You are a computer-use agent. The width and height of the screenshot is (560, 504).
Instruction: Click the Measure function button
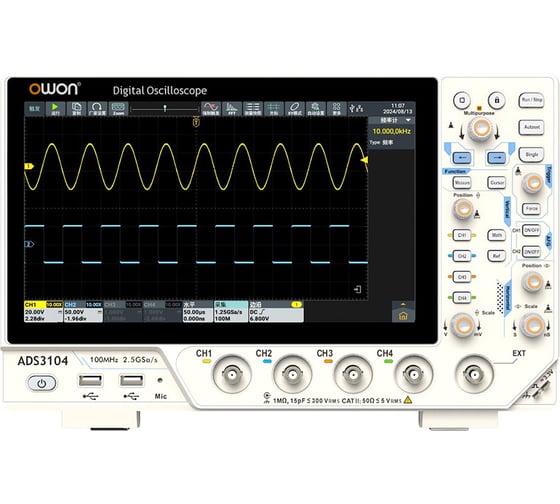(462, 183)
